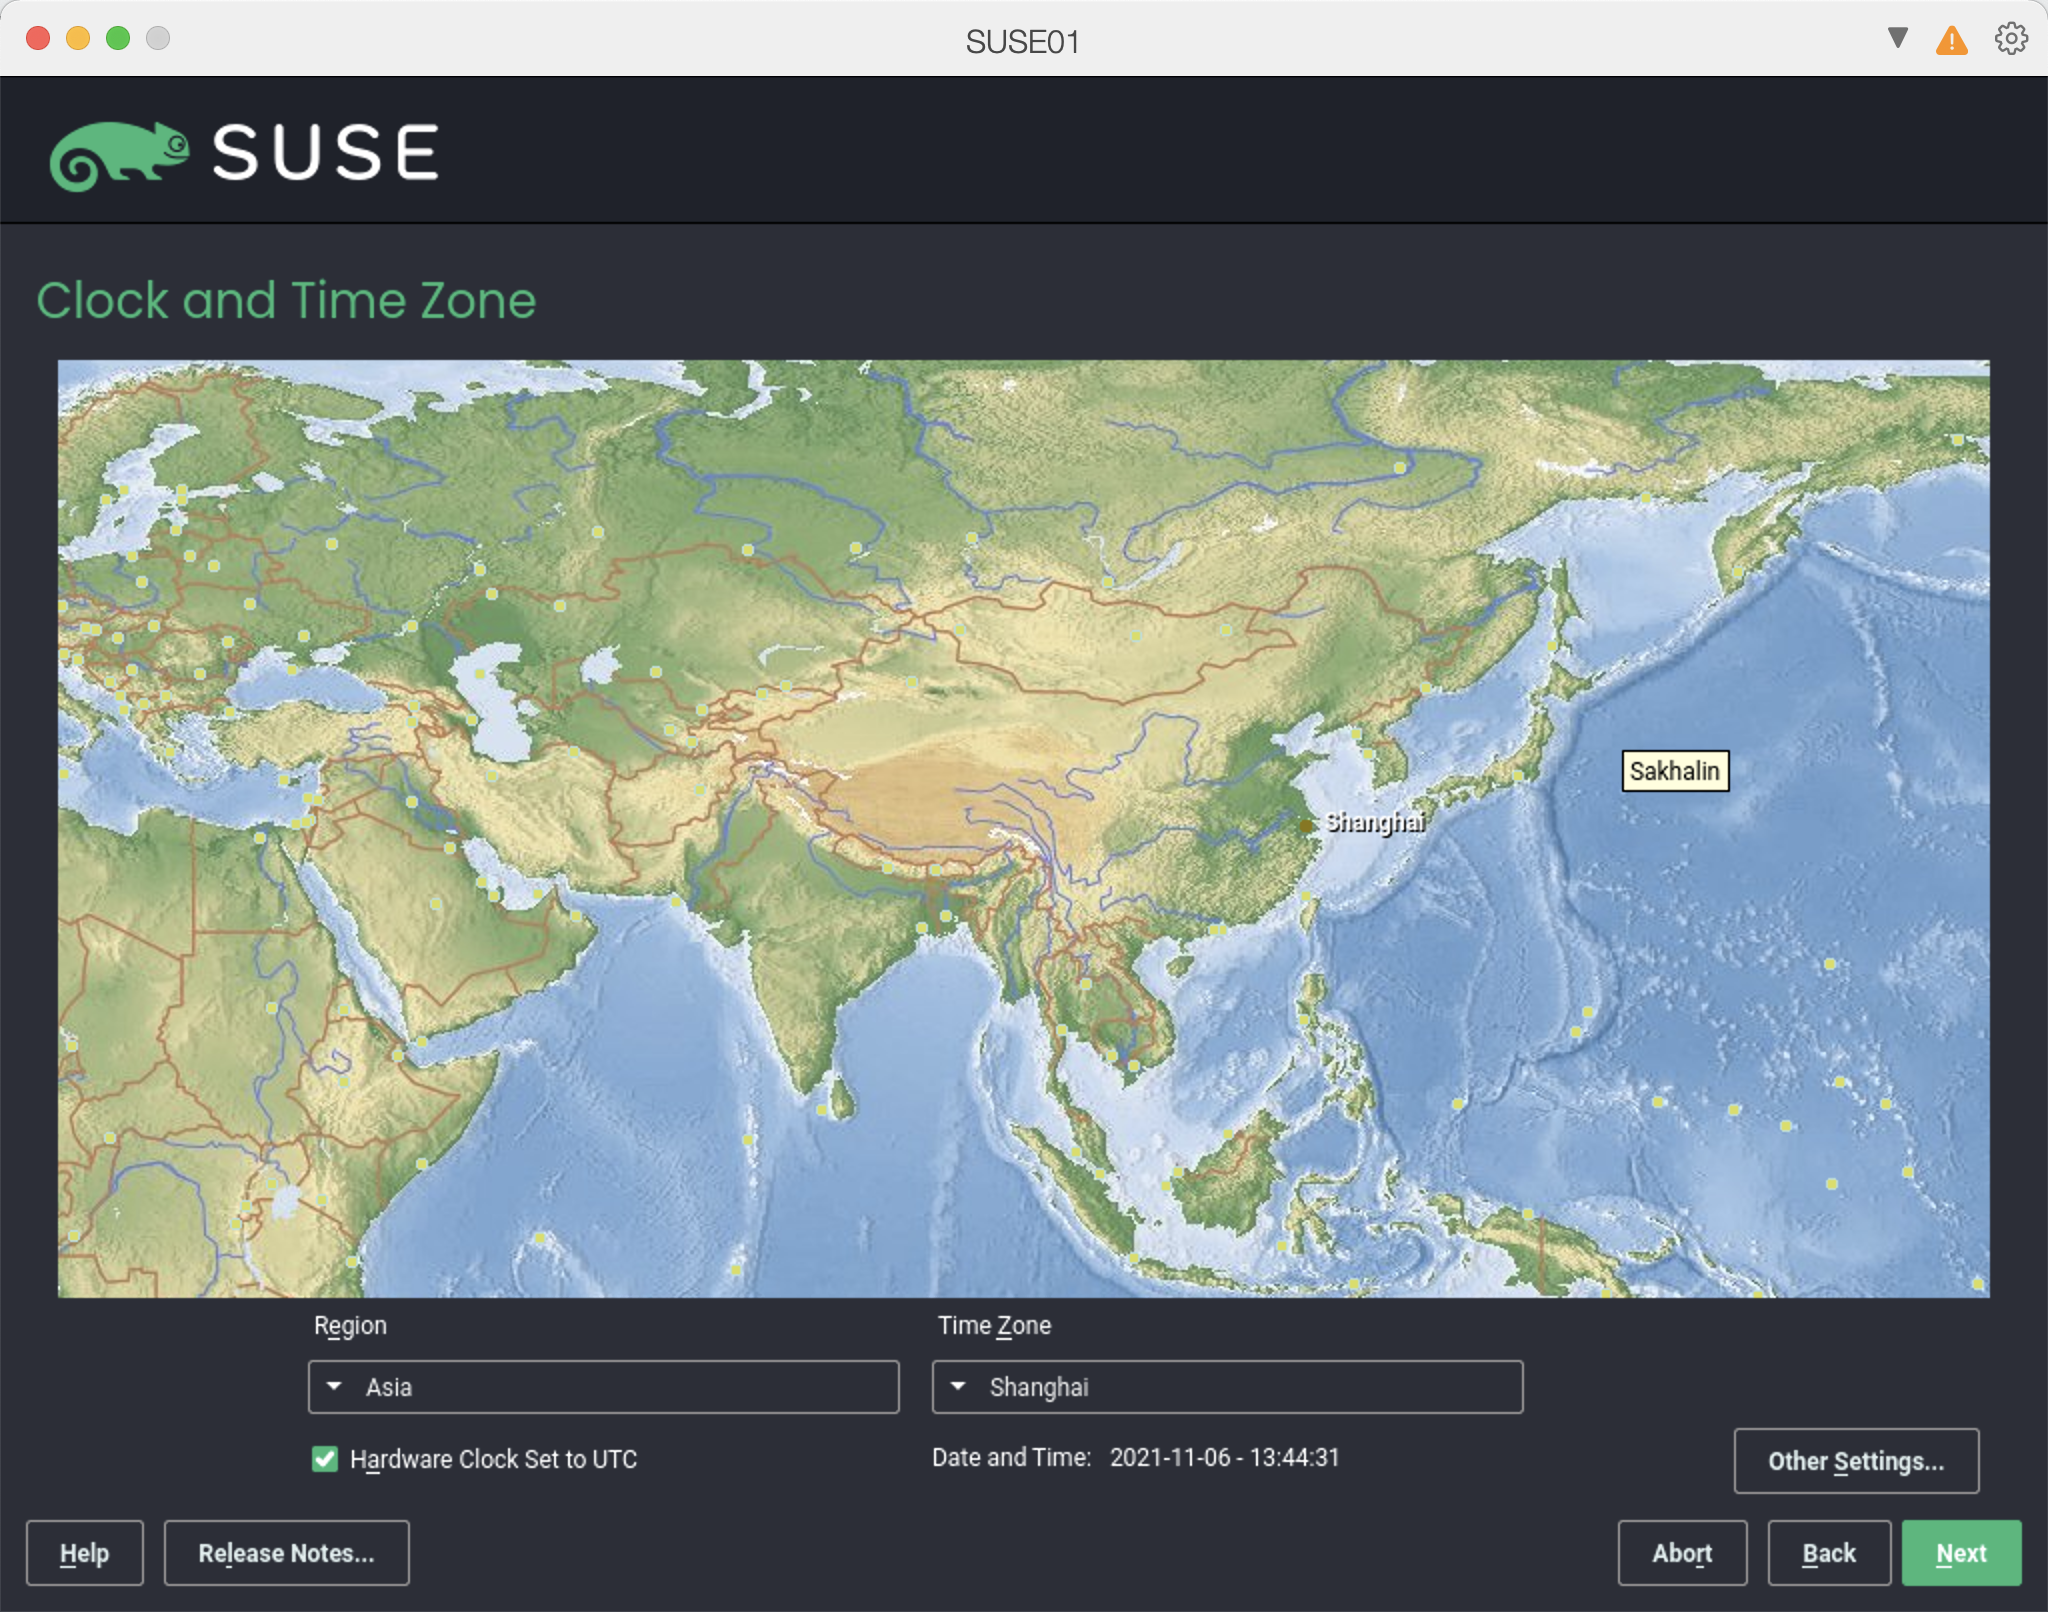Click the yellow minimize window button
Image resolution: width=2048 pixels, height=1612 pixels.
78,38
